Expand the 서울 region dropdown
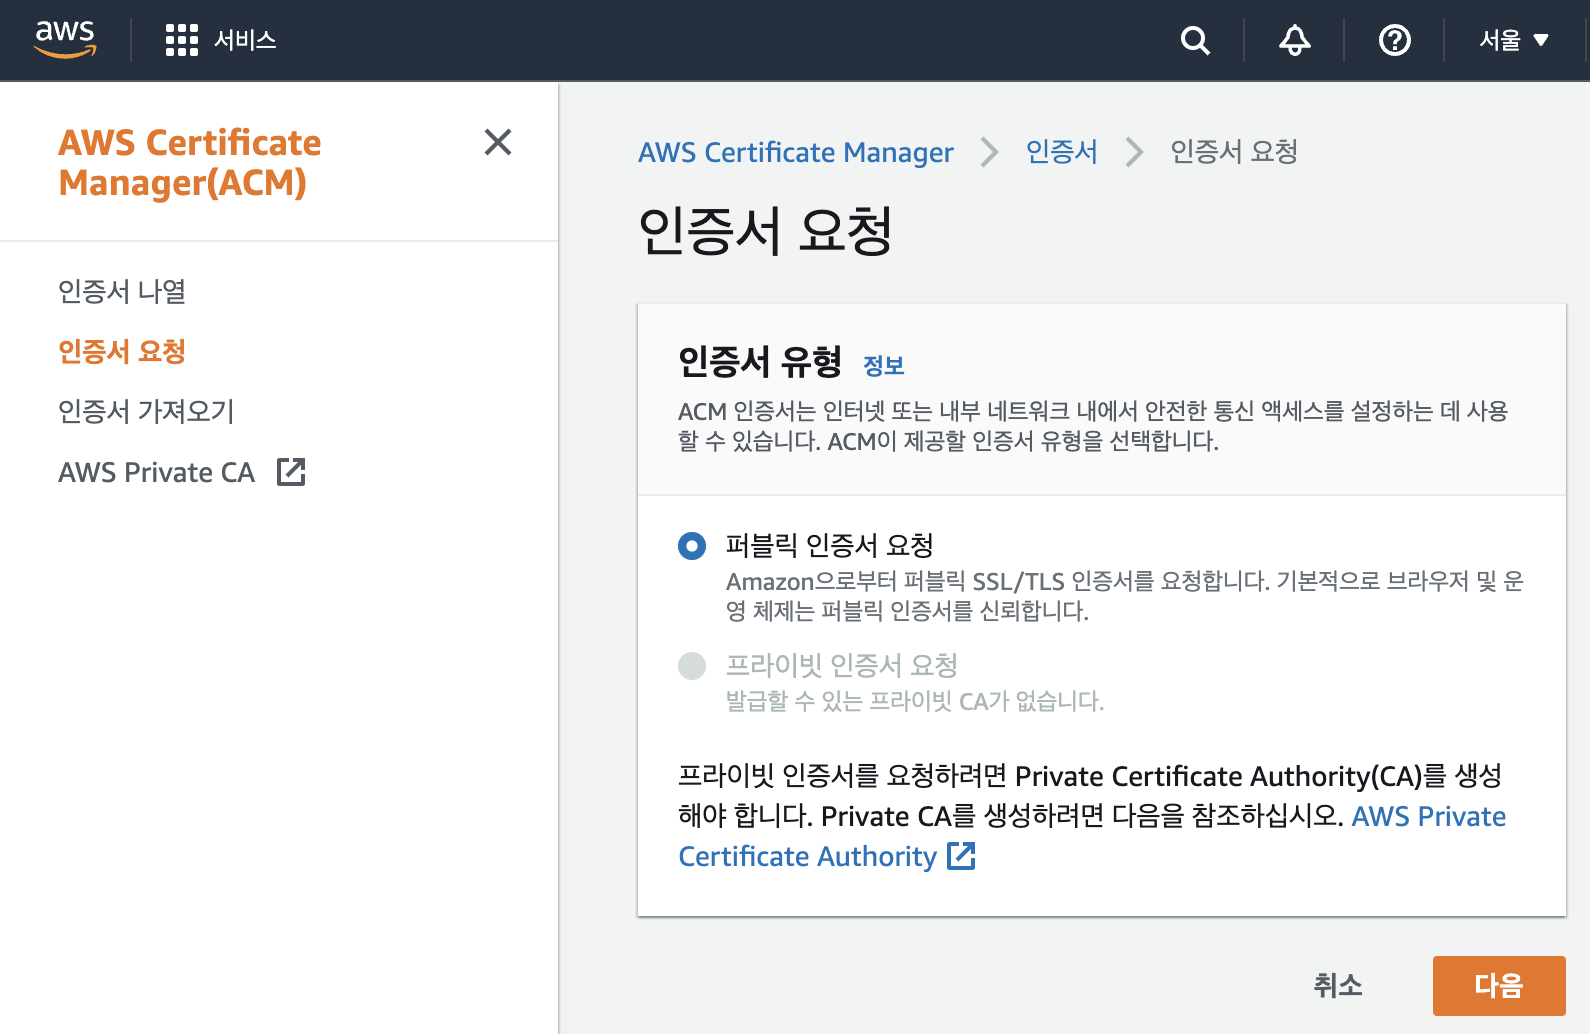Image resolution: width=1590 pixels, height=1034 pixels. 1514,40
